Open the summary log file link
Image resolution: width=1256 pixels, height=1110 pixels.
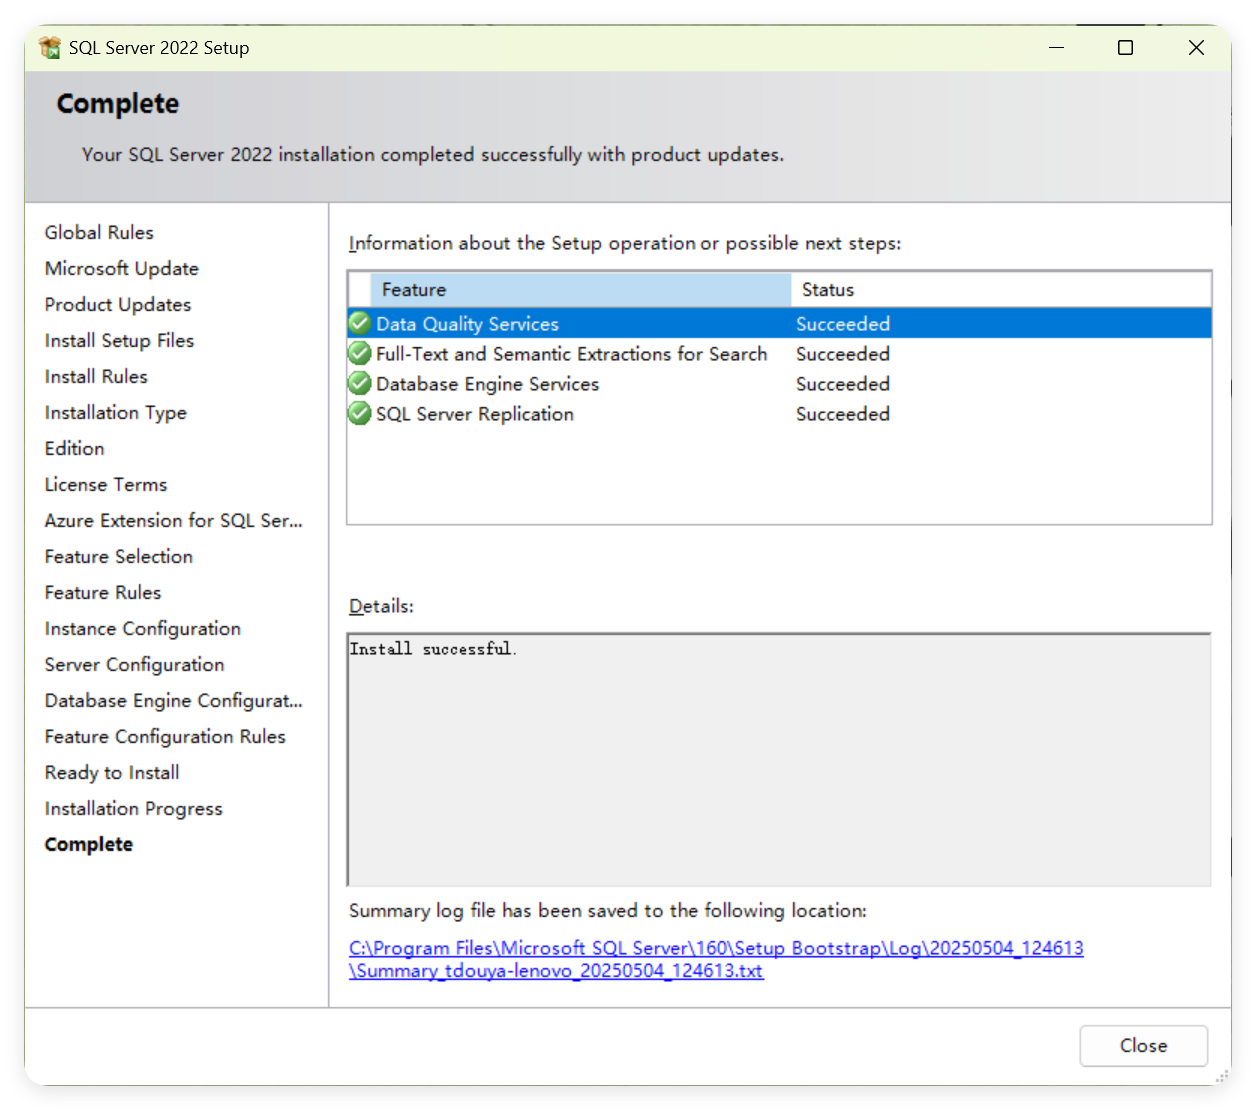(x=716, y=959)
